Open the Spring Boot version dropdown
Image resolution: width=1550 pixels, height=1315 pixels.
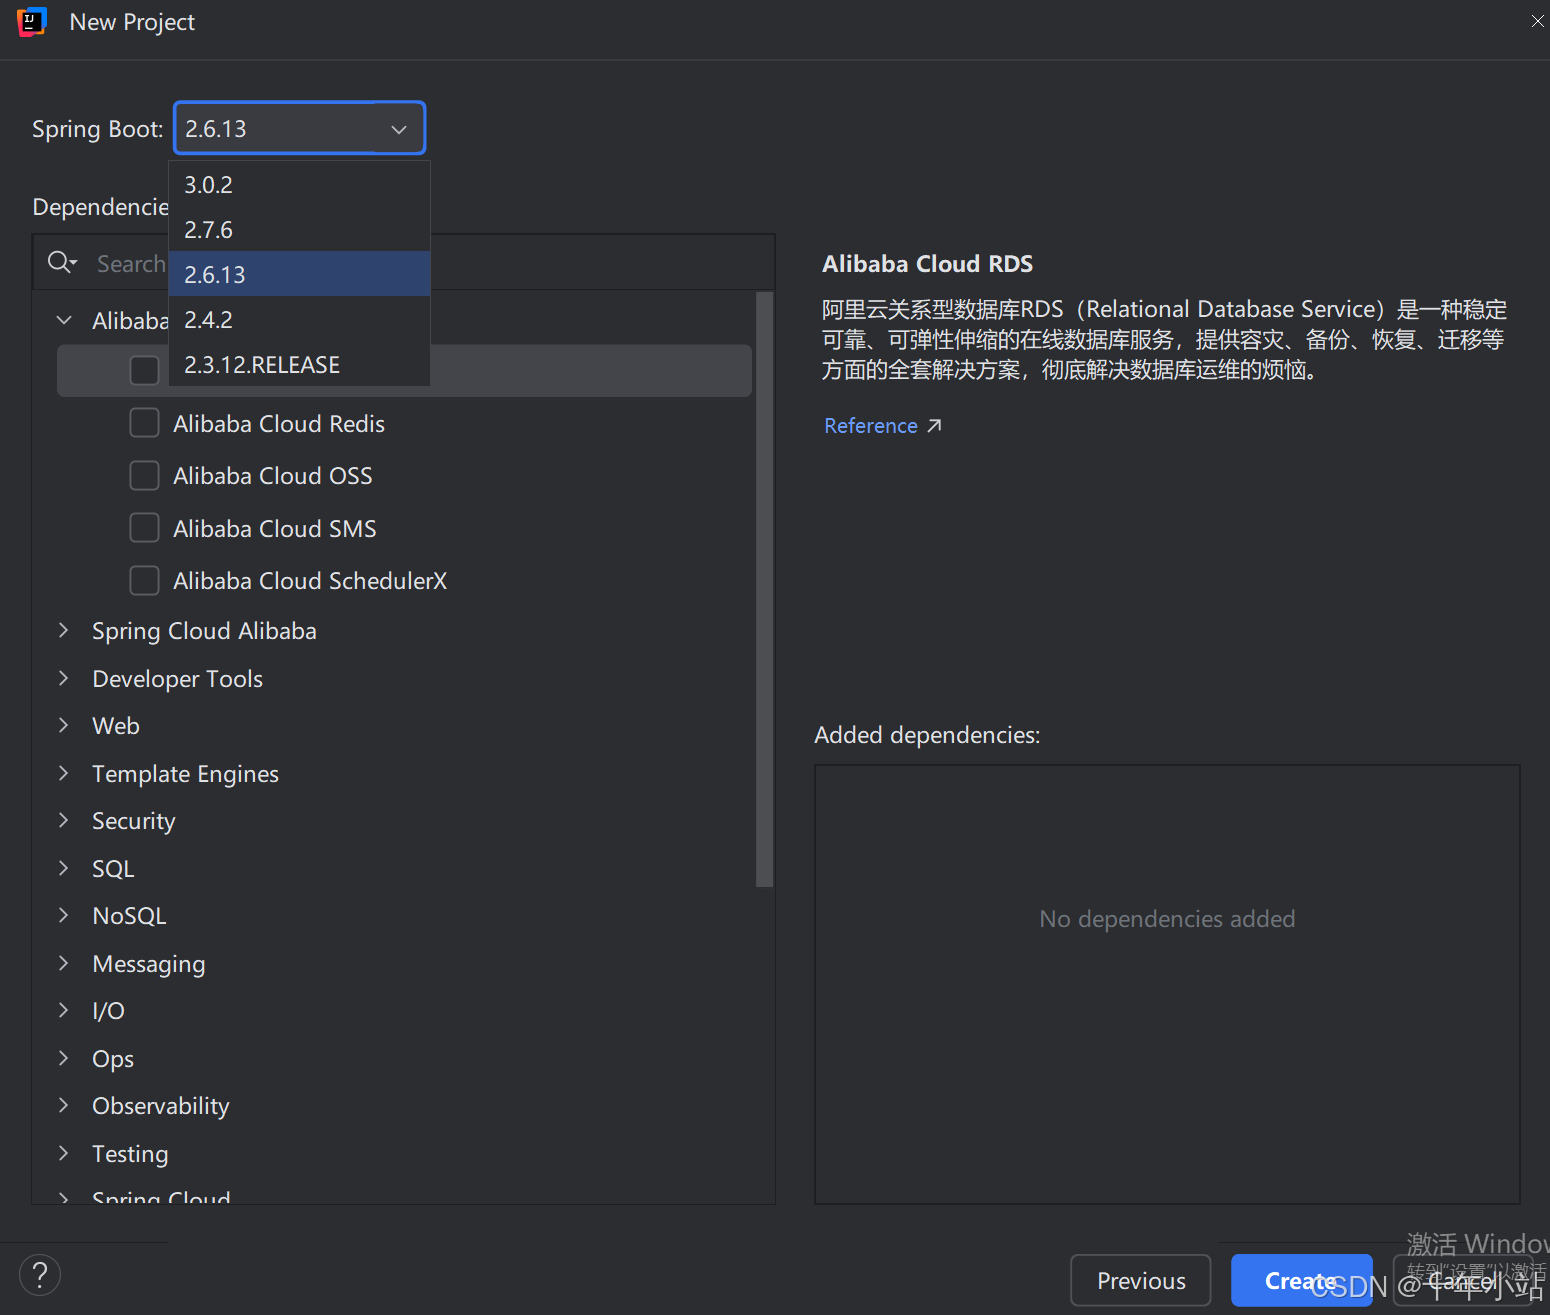coord(300,128)
